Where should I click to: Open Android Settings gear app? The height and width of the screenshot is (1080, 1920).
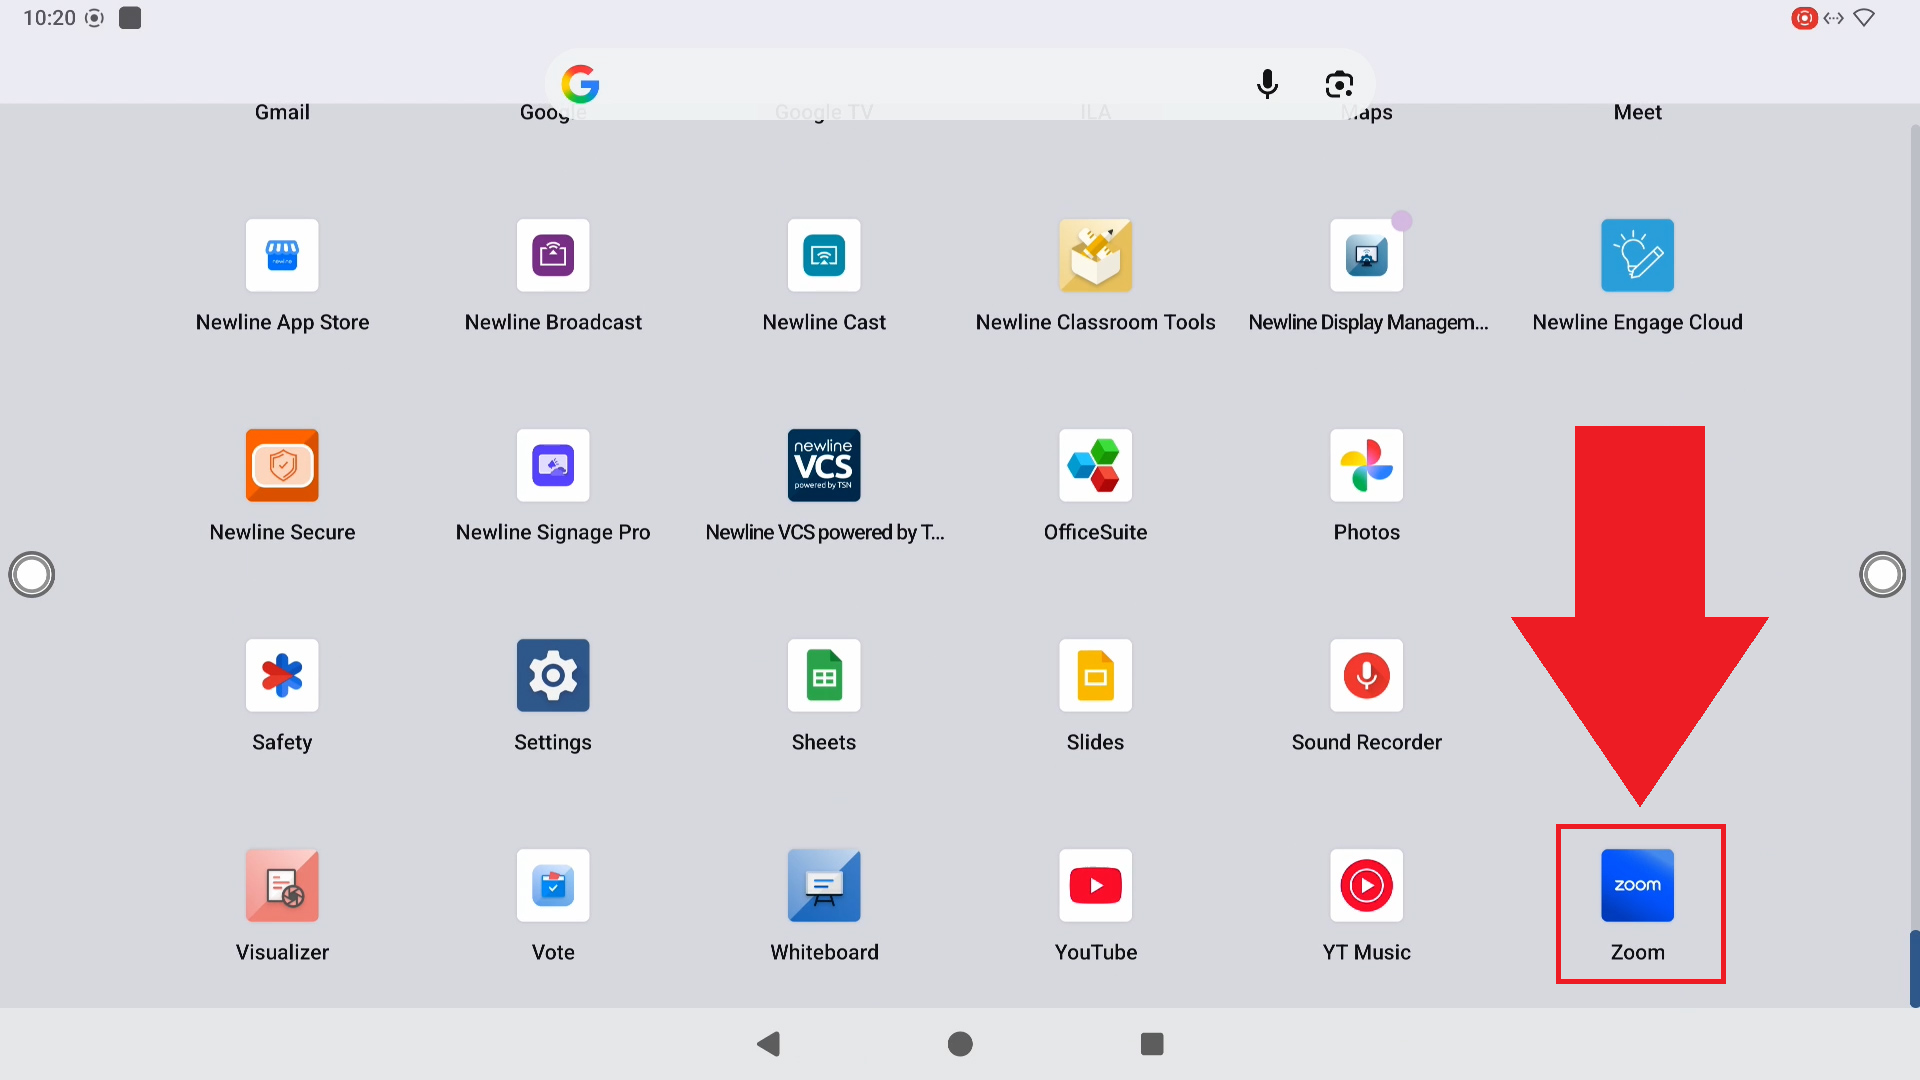(553, 676)
